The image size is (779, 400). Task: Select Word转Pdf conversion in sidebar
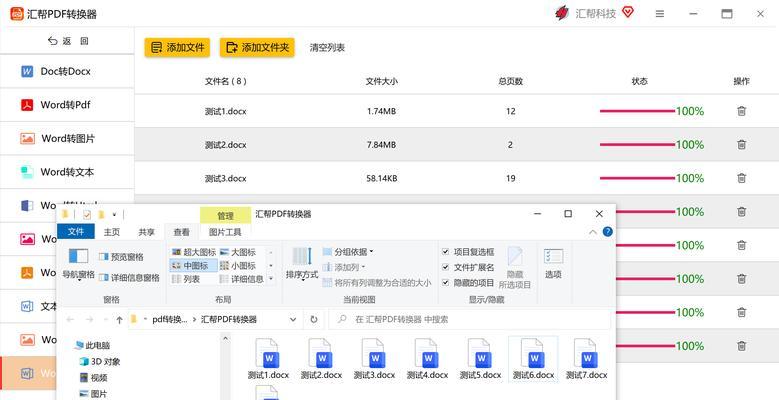click(67, 105)
